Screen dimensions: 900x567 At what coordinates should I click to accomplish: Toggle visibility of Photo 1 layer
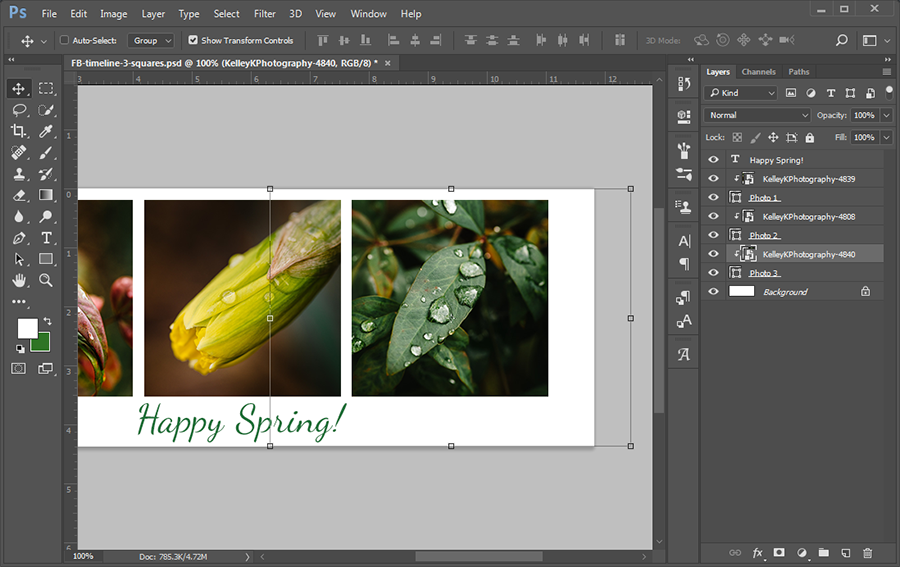[x=713, y=197]
